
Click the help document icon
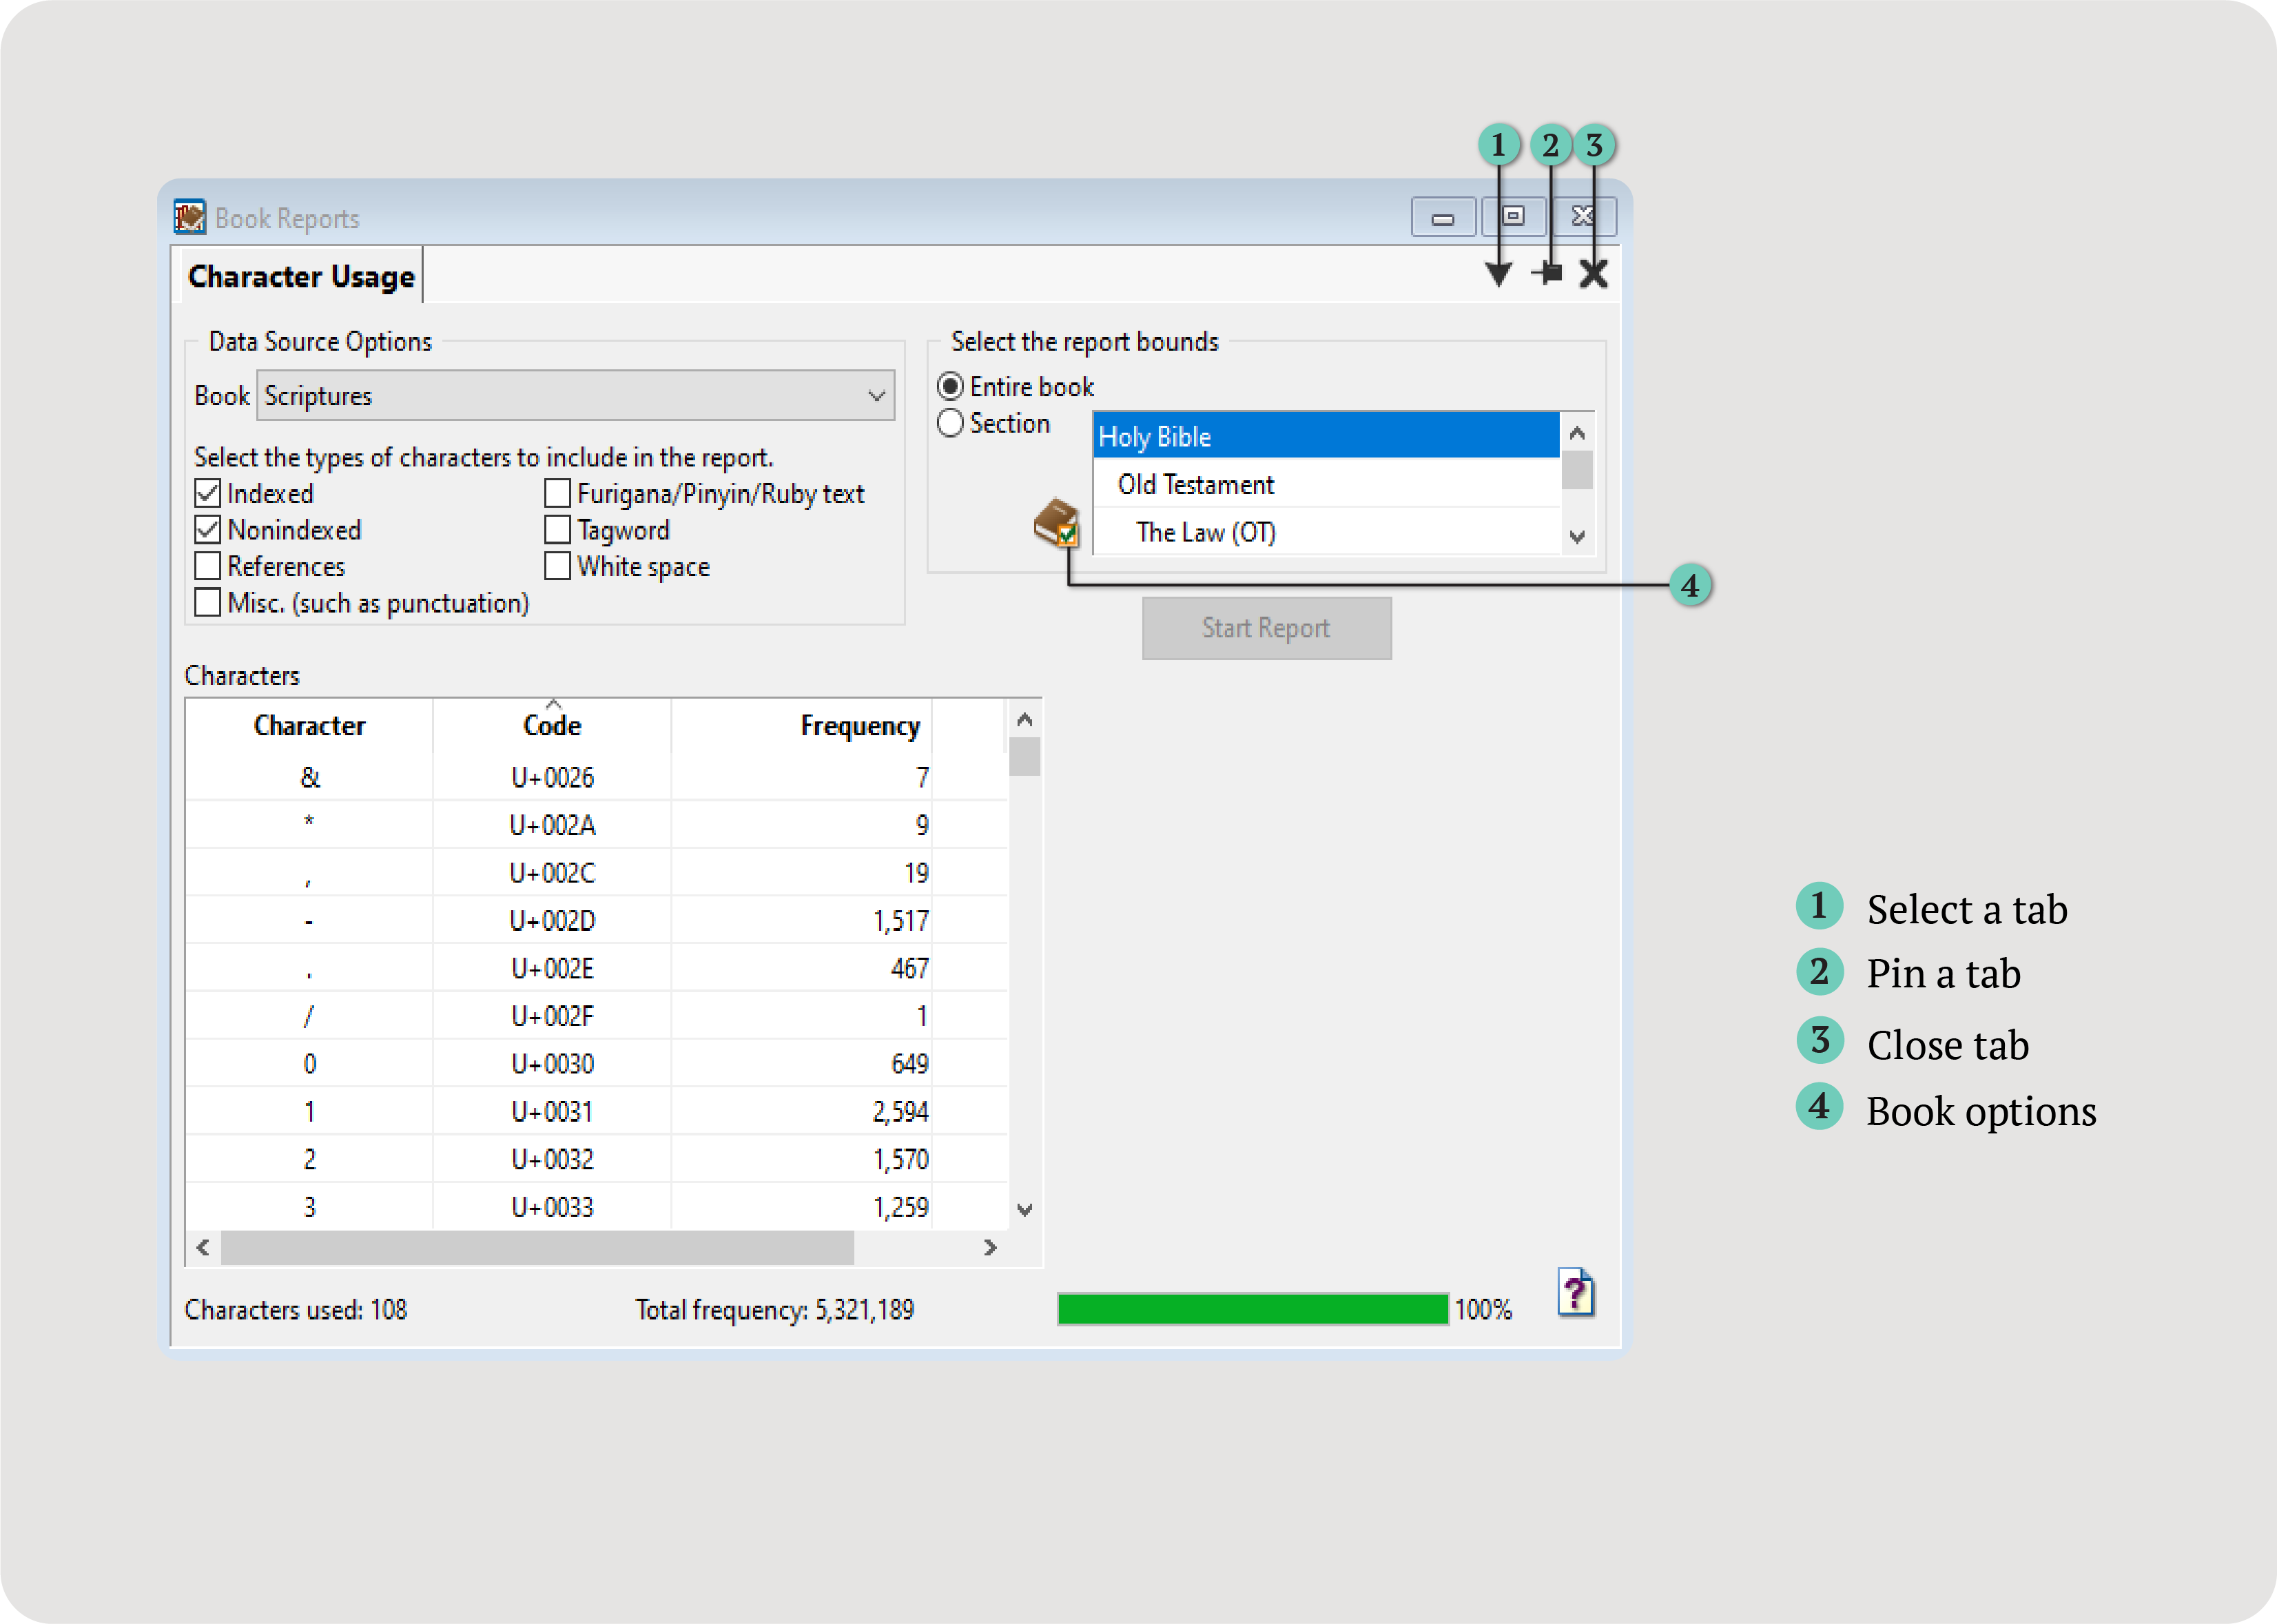pos(1575,1293)
